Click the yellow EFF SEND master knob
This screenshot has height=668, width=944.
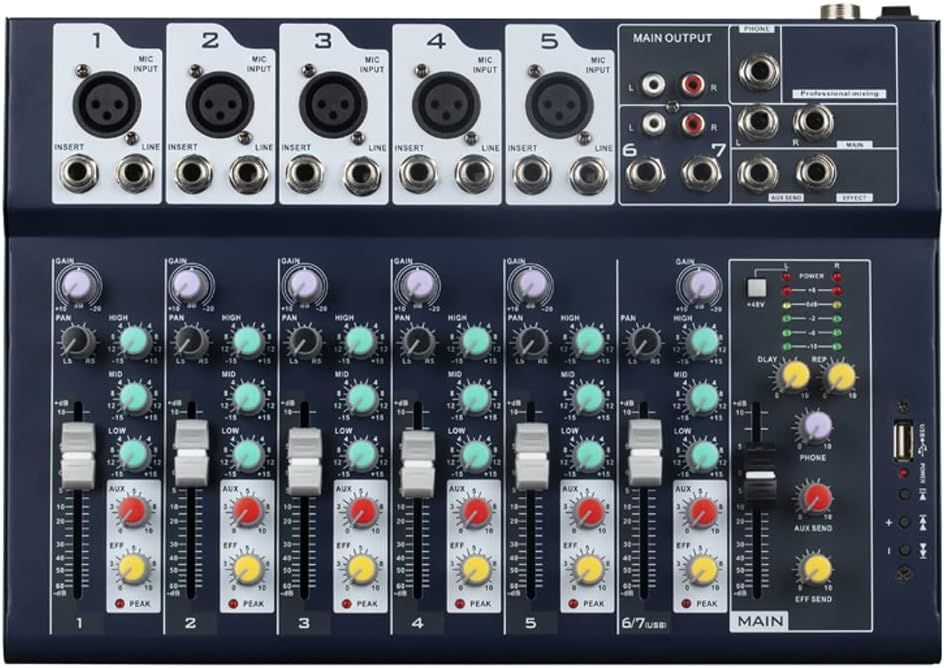817,568
